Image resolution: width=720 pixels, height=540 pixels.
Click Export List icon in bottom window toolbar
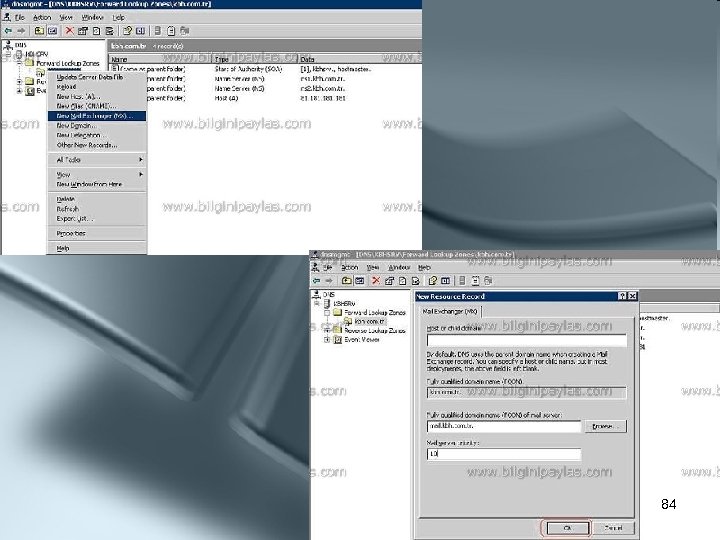[416, 281]
